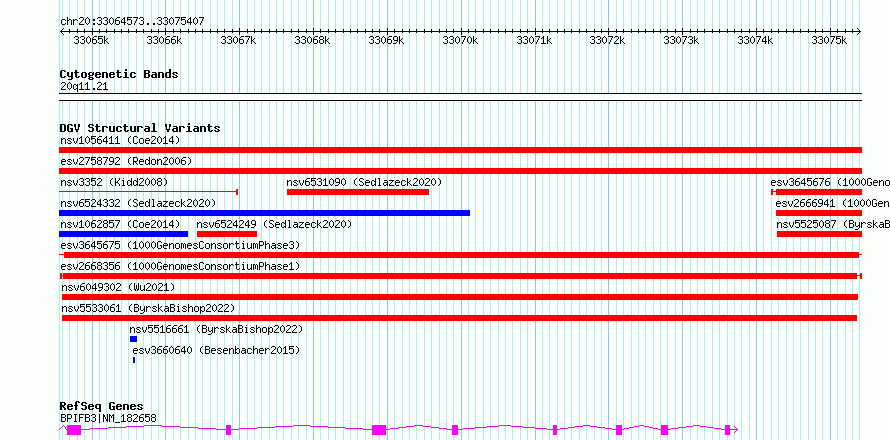Click the 33065k ruler tick label

(91, 40)
